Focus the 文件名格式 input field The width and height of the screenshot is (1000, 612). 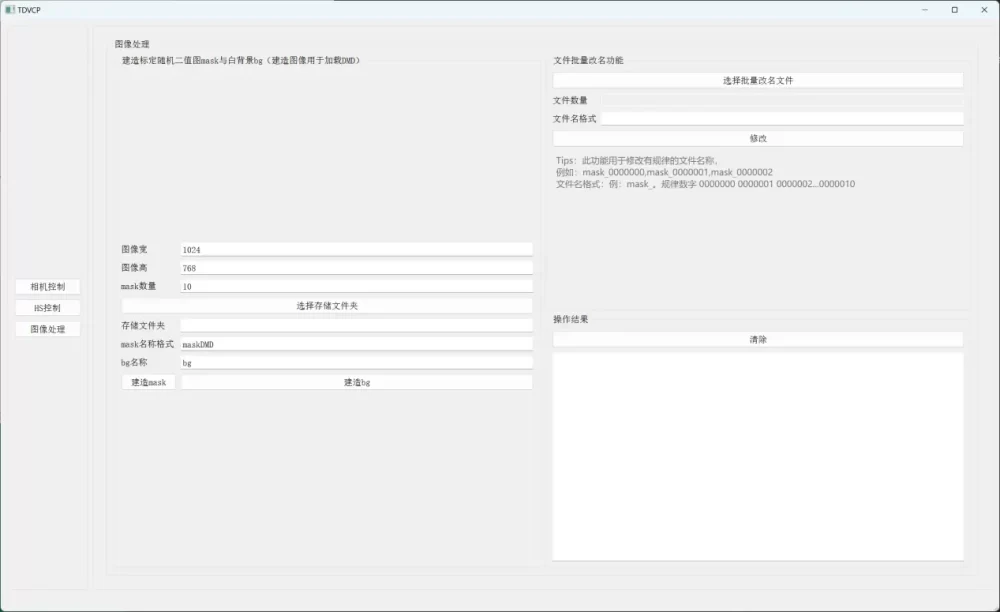click(x=782, y=118)
